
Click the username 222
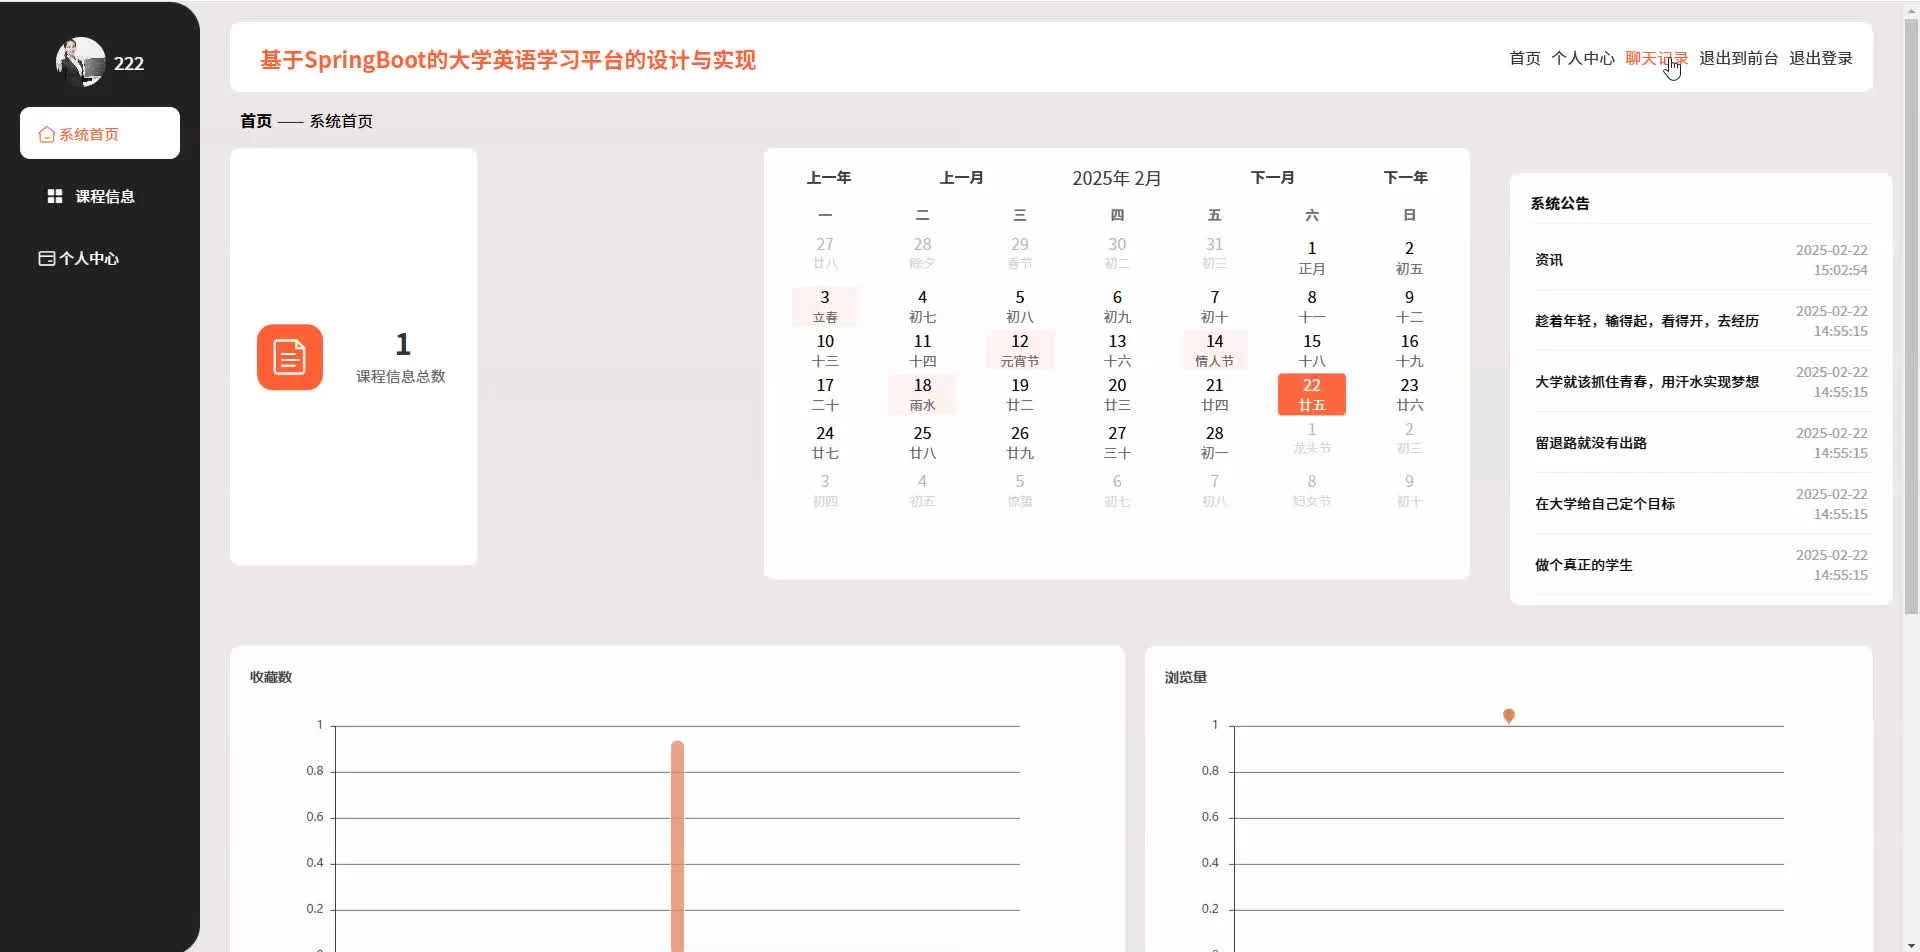[x=129, y=63]
